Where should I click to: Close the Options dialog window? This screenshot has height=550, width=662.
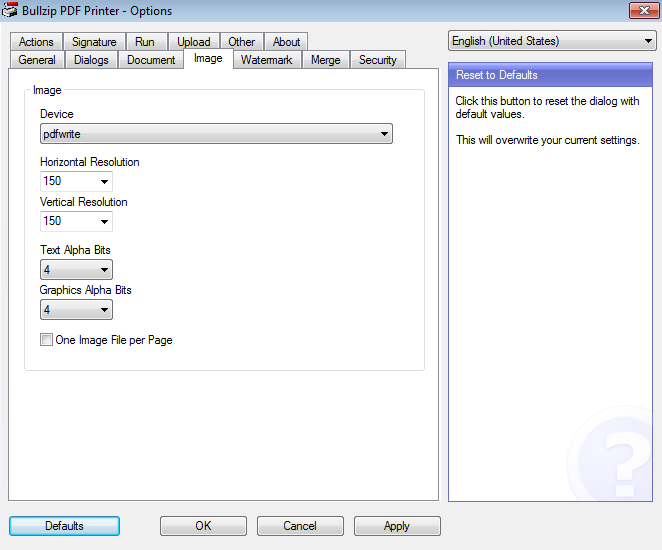coord(643,11)
